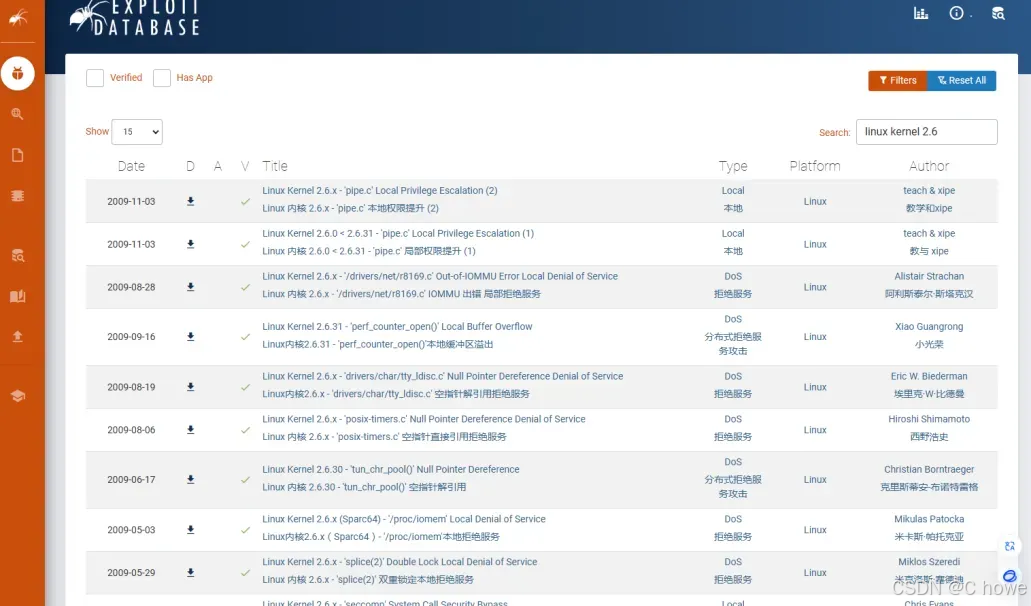Download the r8169.c IOMMU exploit
The width and height of the screenshot is (1031, 606).
click(x=190, y=287)
